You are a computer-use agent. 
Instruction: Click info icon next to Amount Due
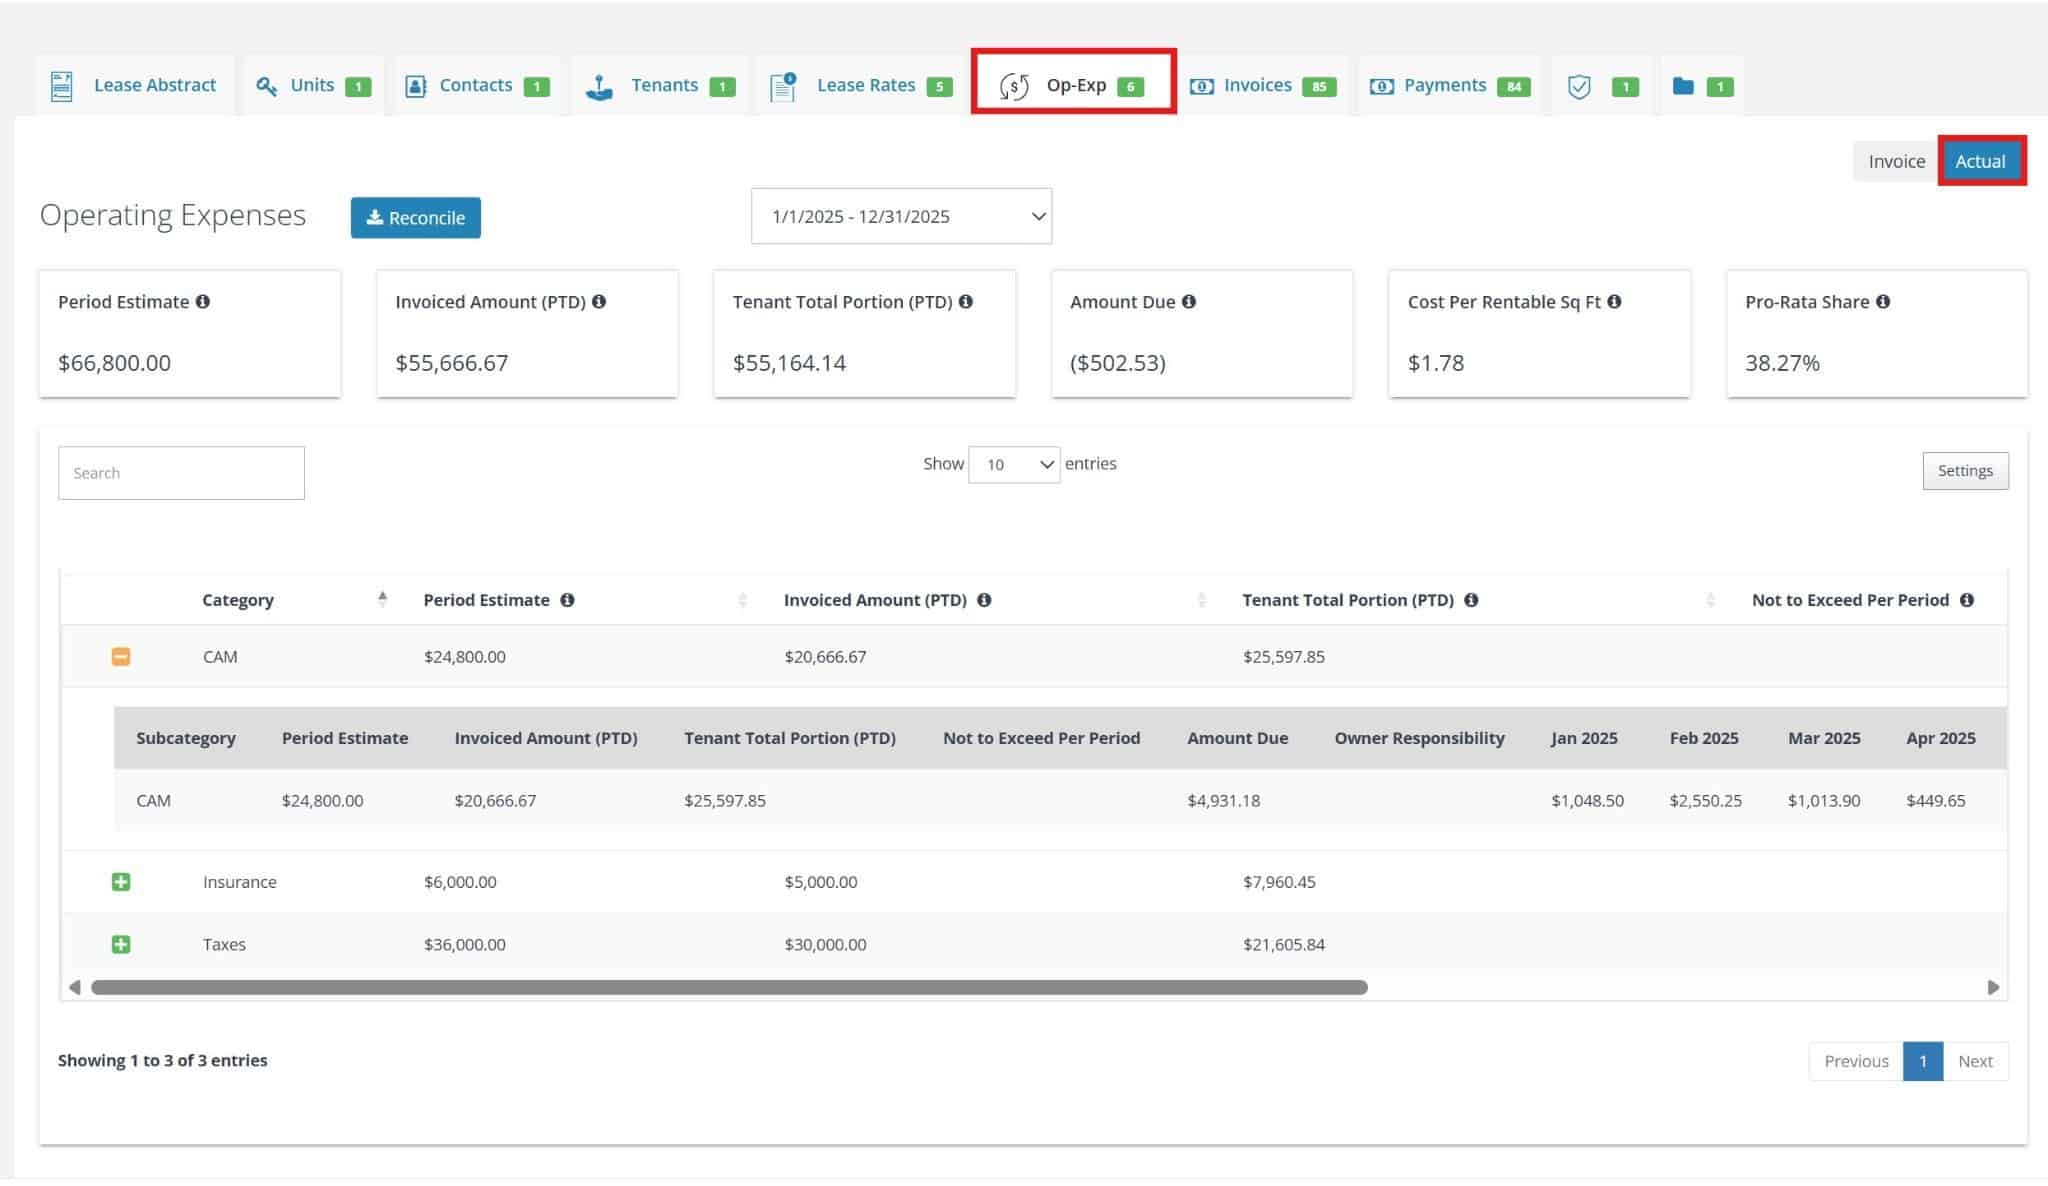click(1189, 302)
